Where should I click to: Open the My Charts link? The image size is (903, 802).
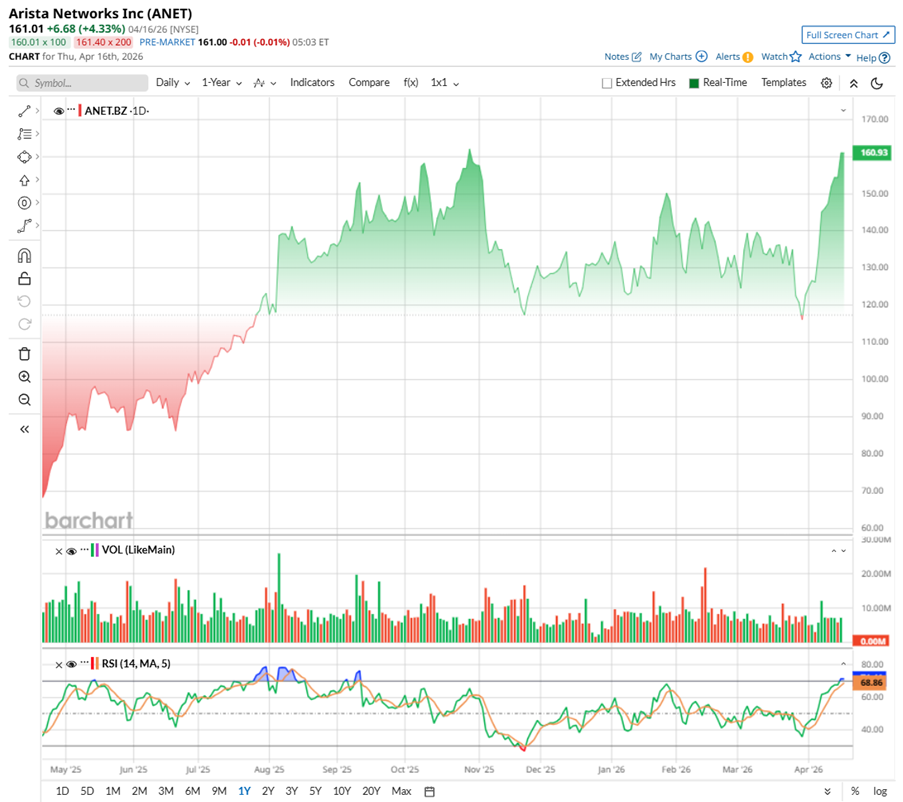click(677, 57)
